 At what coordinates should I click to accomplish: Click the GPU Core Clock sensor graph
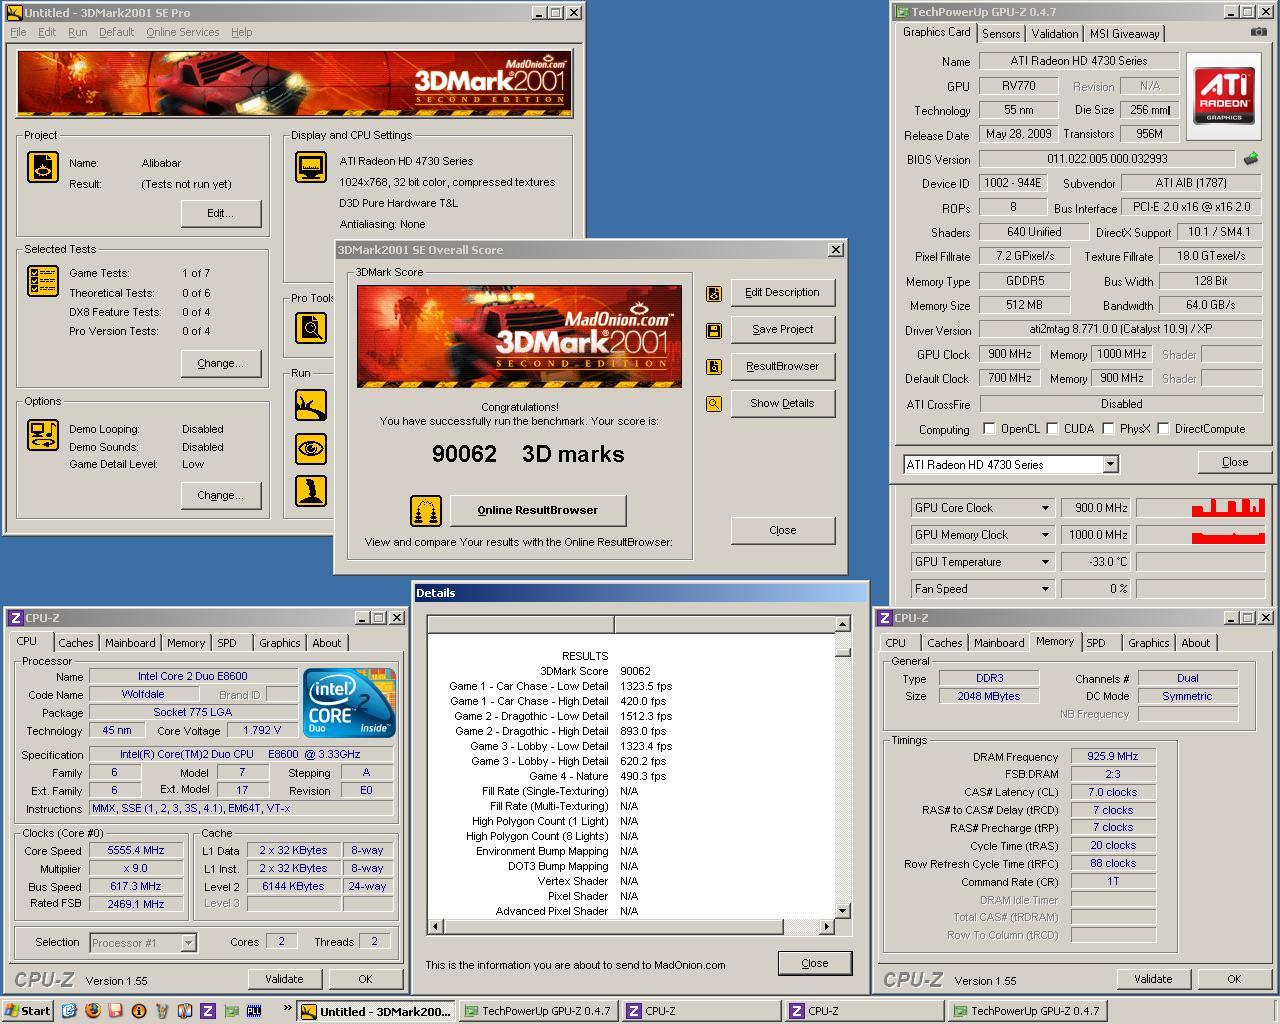pyautogui.click(x=1200, y=508)
